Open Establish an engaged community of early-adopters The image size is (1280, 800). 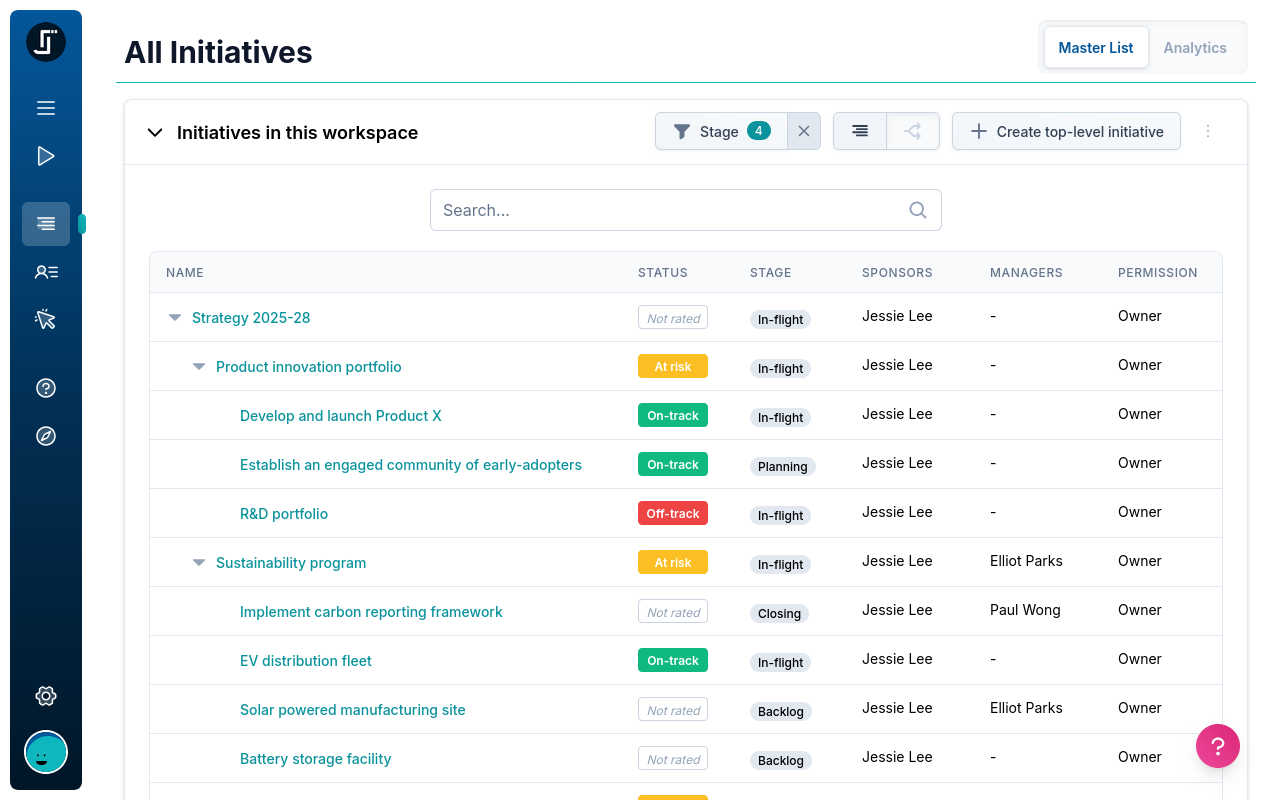[411, 465]
